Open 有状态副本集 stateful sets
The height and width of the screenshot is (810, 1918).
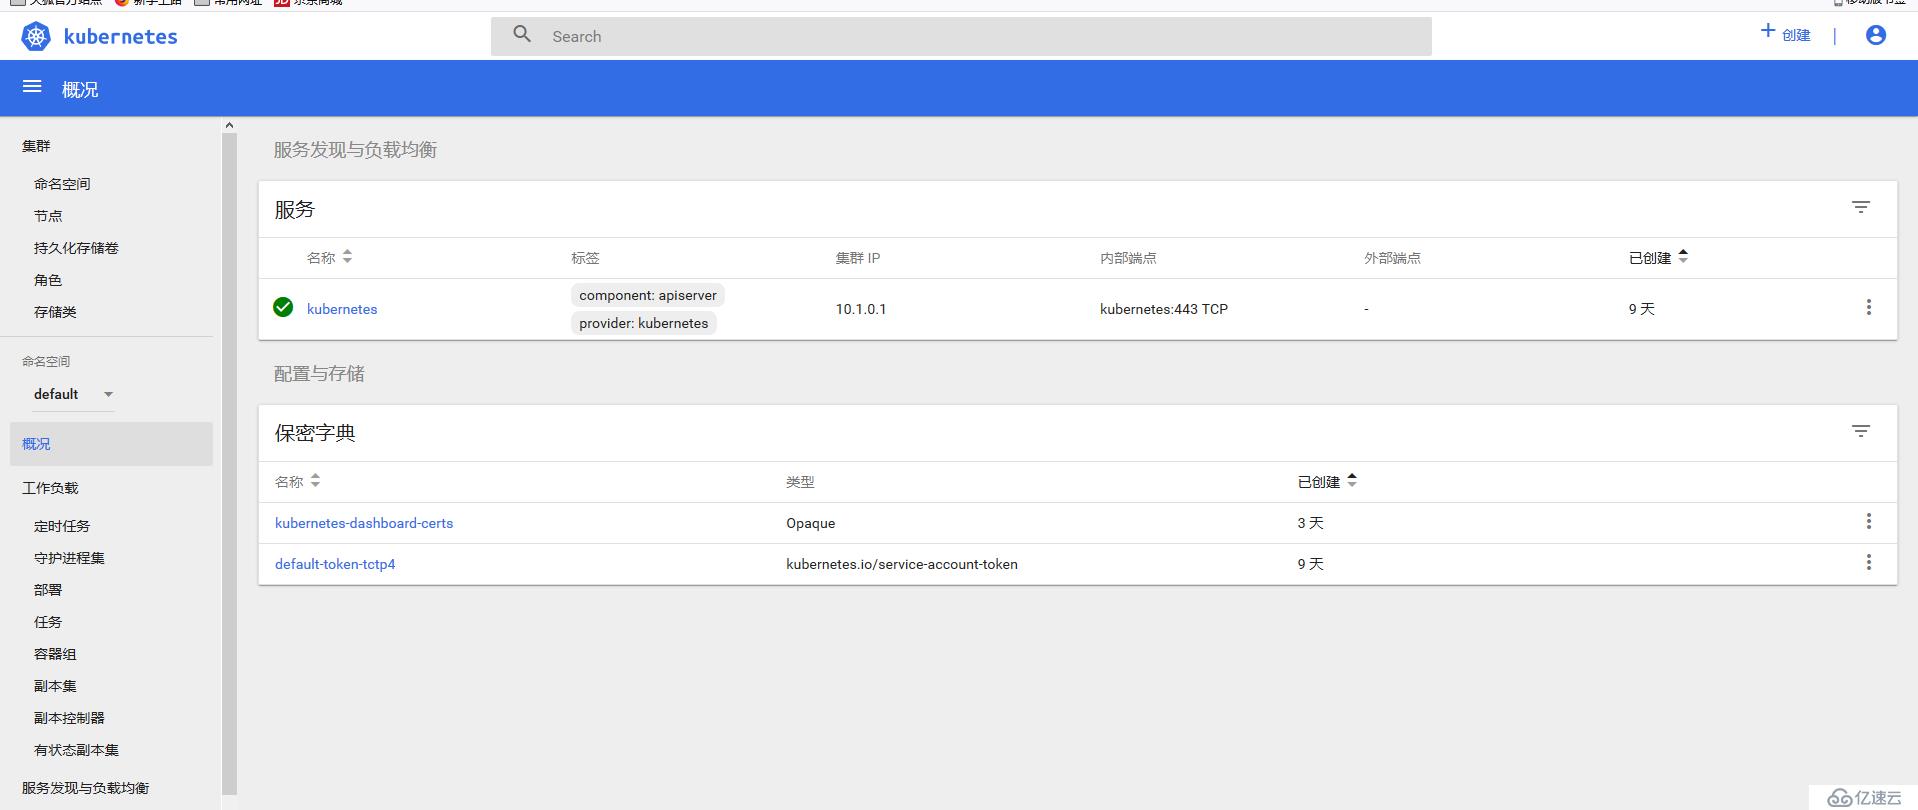tap(76, 750)
